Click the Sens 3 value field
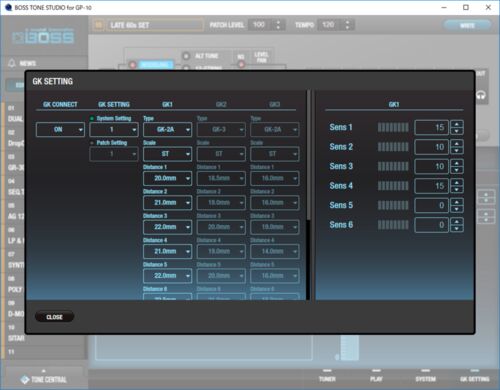500x390 pixels. click(431, 166)
